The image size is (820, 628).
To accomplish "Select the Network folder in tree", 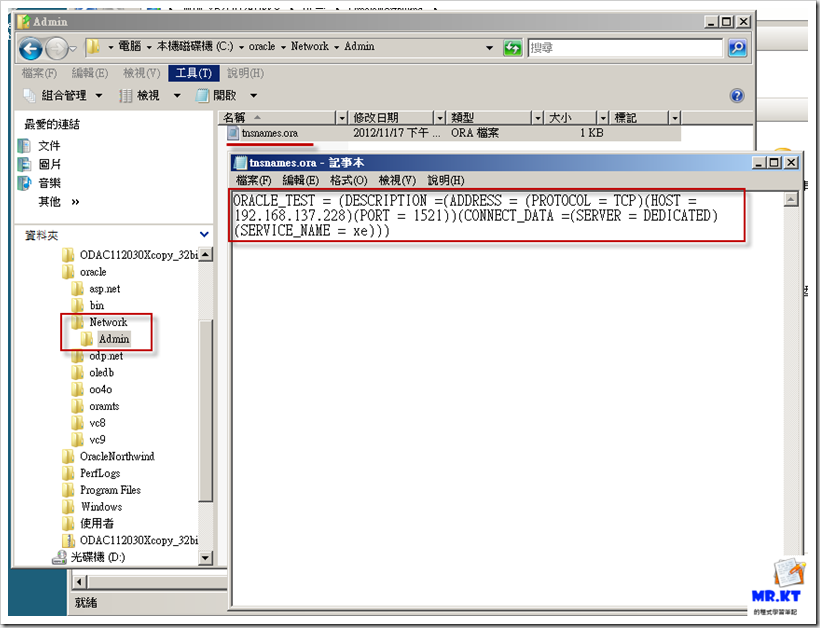I will (108, 322).
